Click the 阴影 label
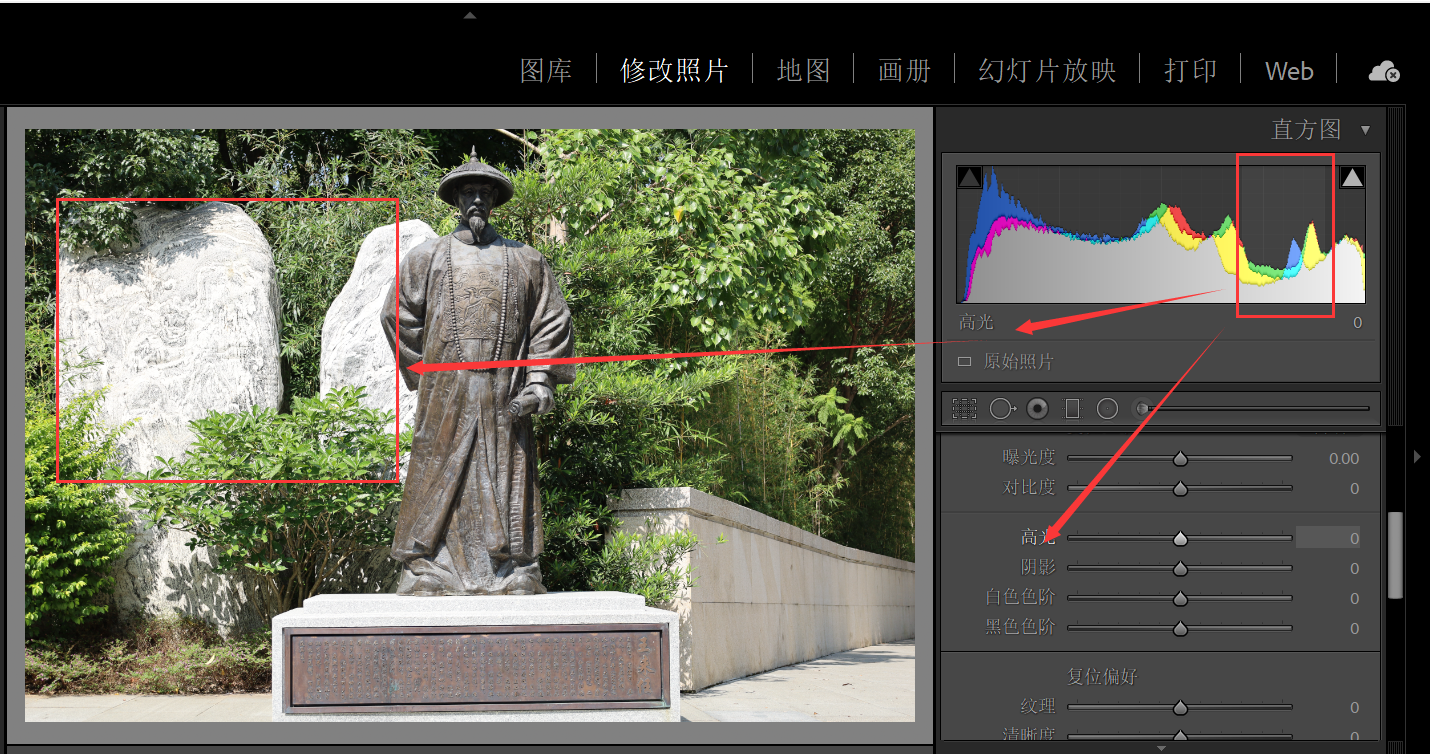This screenshot has height=754, width=1430. point(1038,567)
